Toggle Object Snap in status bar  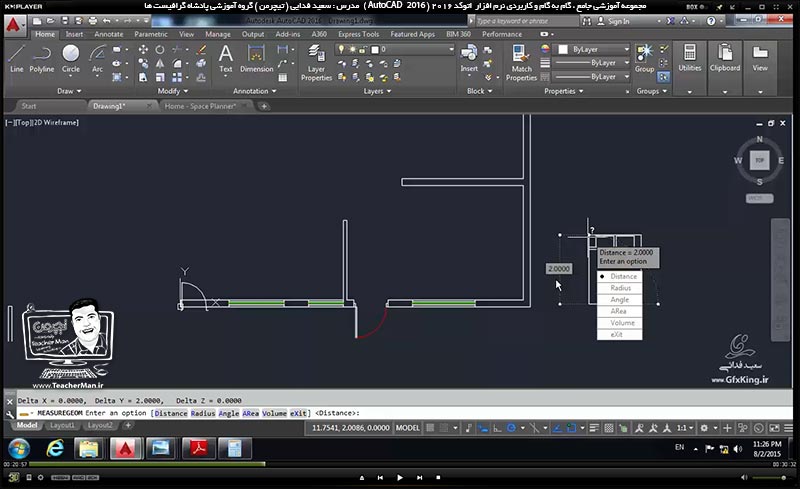tap(571, 428)
